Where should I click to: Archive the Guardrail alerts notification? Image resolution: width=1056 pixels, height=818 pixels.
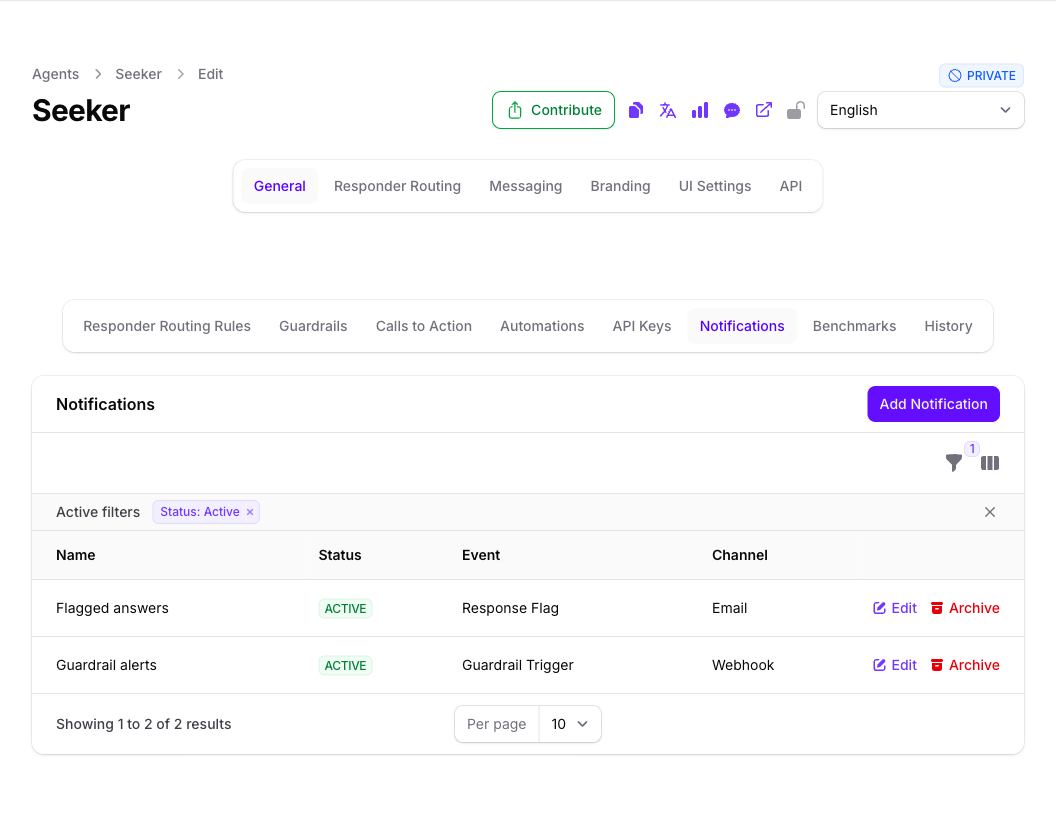[x=965, y=665]
